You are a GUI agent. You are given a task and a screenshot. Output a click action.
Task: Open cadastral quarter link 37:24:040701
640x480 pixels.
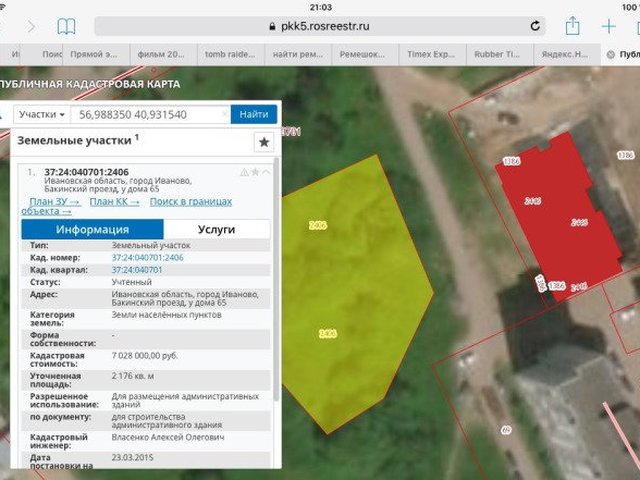(x=137, y=270)
